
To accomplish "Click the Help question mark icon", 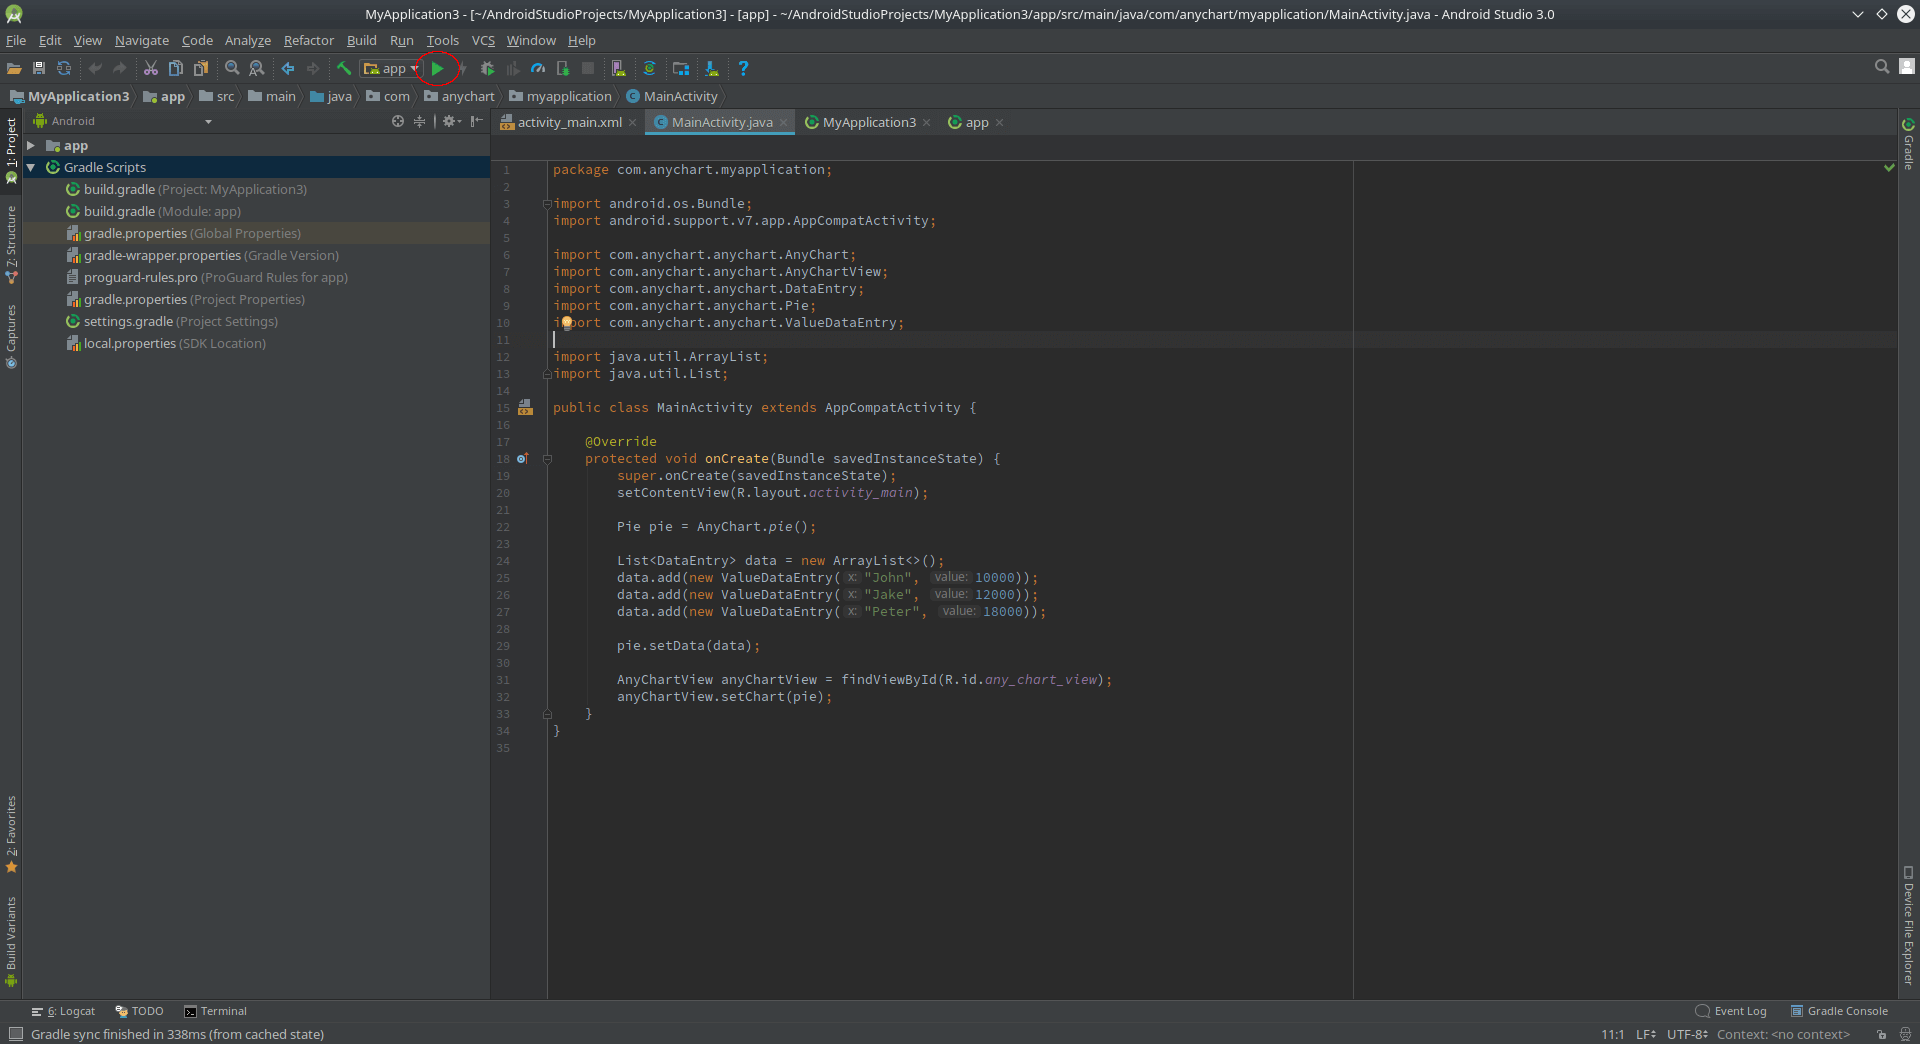I will point(743,68).
